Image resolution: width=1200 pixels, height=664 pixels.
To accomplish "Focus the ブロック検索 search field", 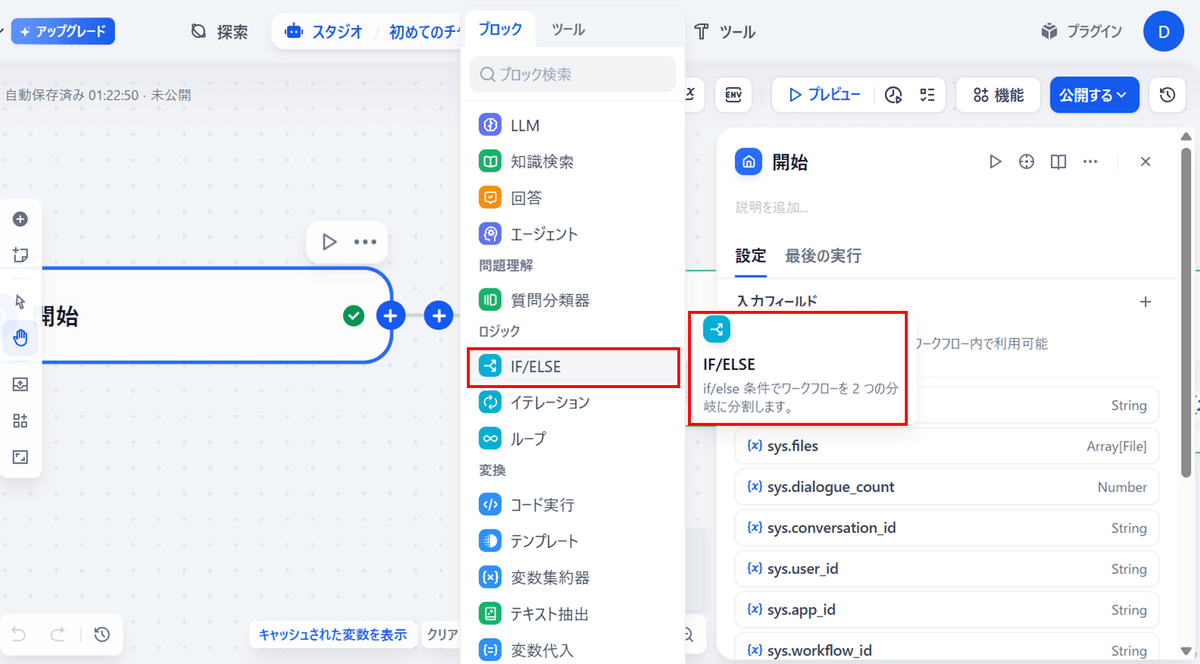I will tap(573, 74).
